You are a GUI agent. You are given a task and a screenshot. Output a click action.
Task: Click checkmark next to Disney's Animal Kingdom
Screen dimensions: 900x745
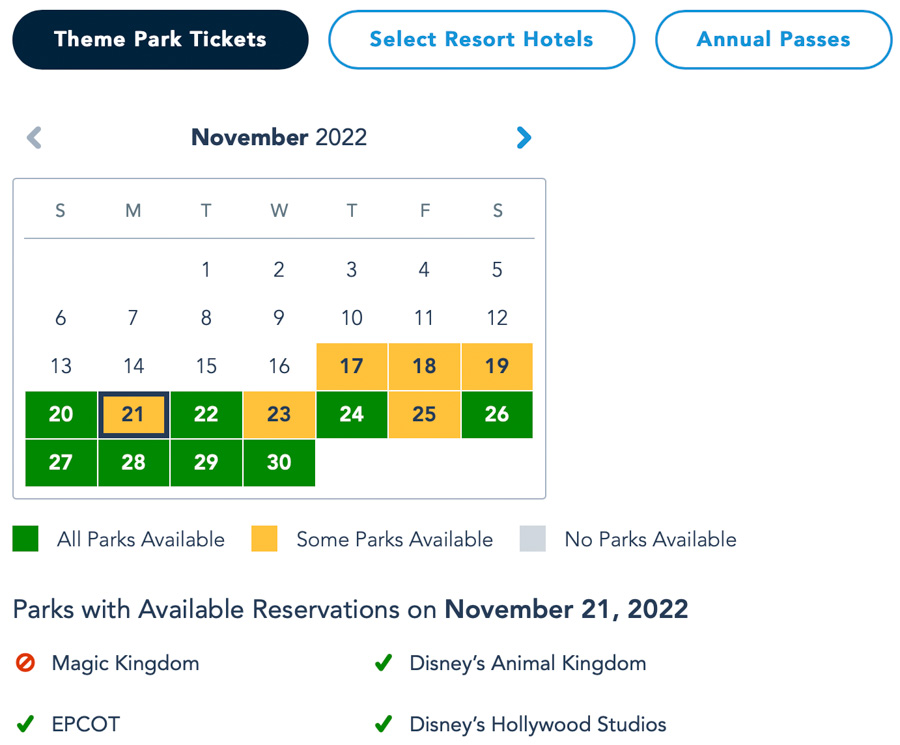382,663
